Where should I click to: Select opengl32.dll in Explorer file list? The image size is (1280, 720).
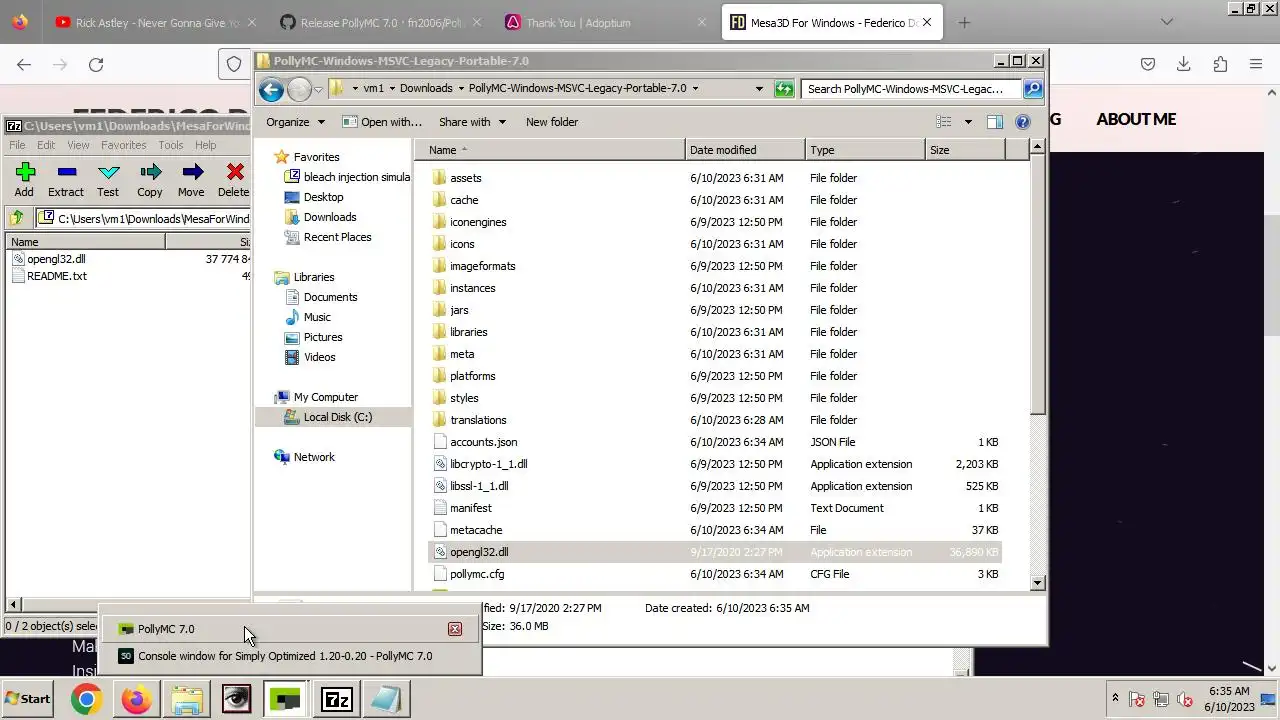point(716,552)
